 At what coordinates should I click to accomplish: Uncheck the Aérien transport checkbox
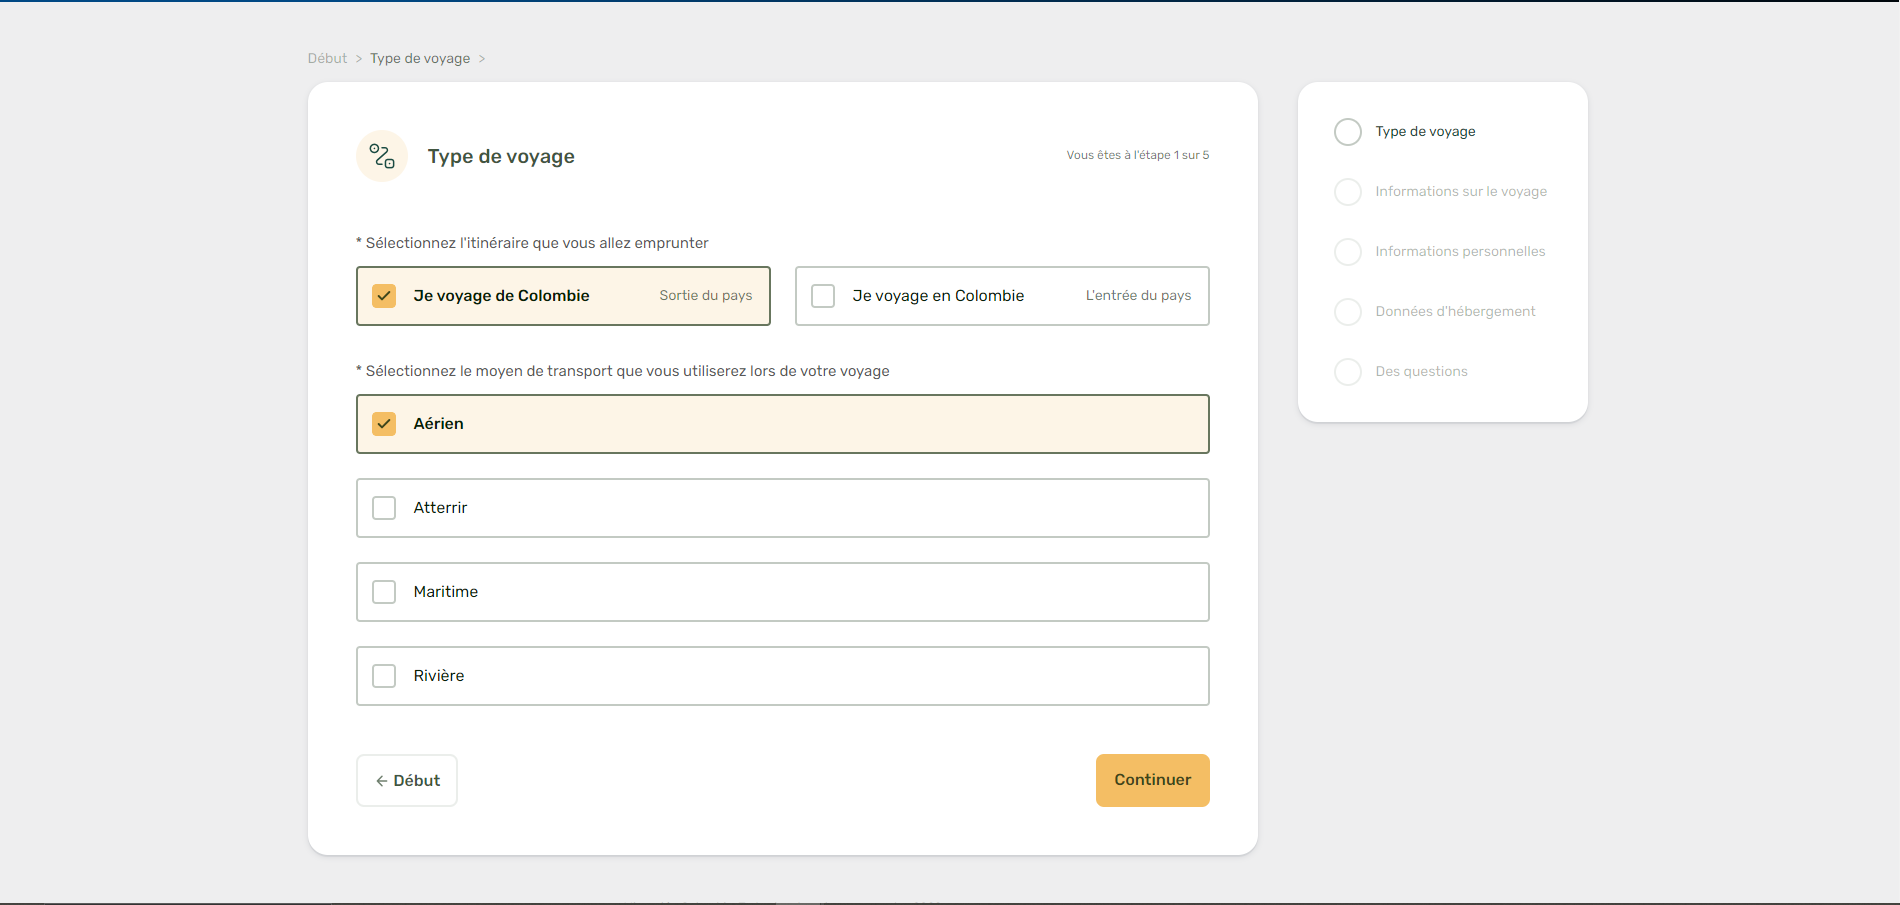pyautogui.click(x=384, y=424)
